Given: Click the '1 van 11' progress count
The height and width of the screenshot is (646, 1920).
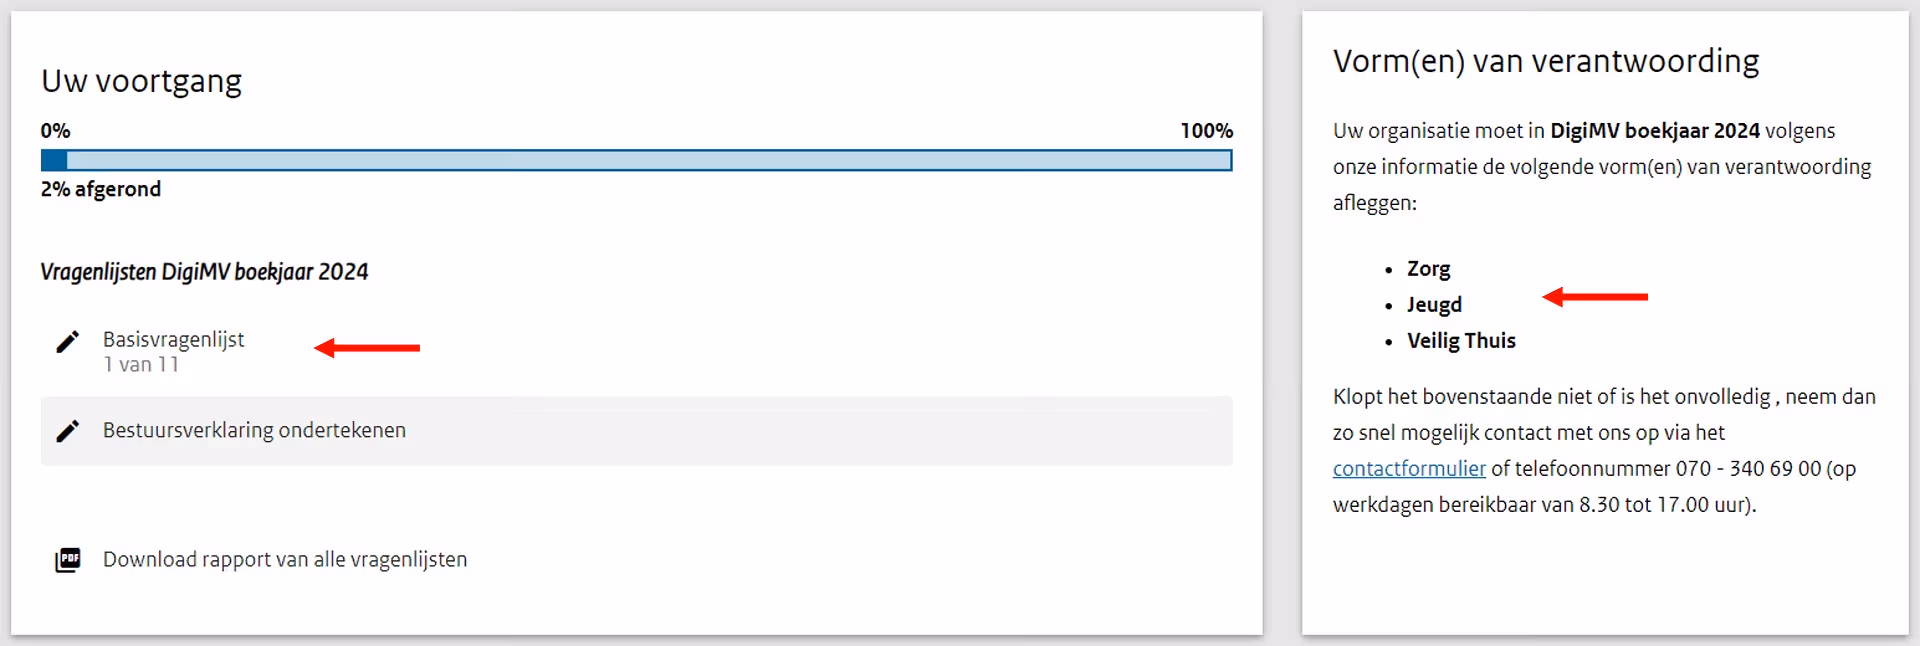Looking at the screenshot, I should [141, 365].
